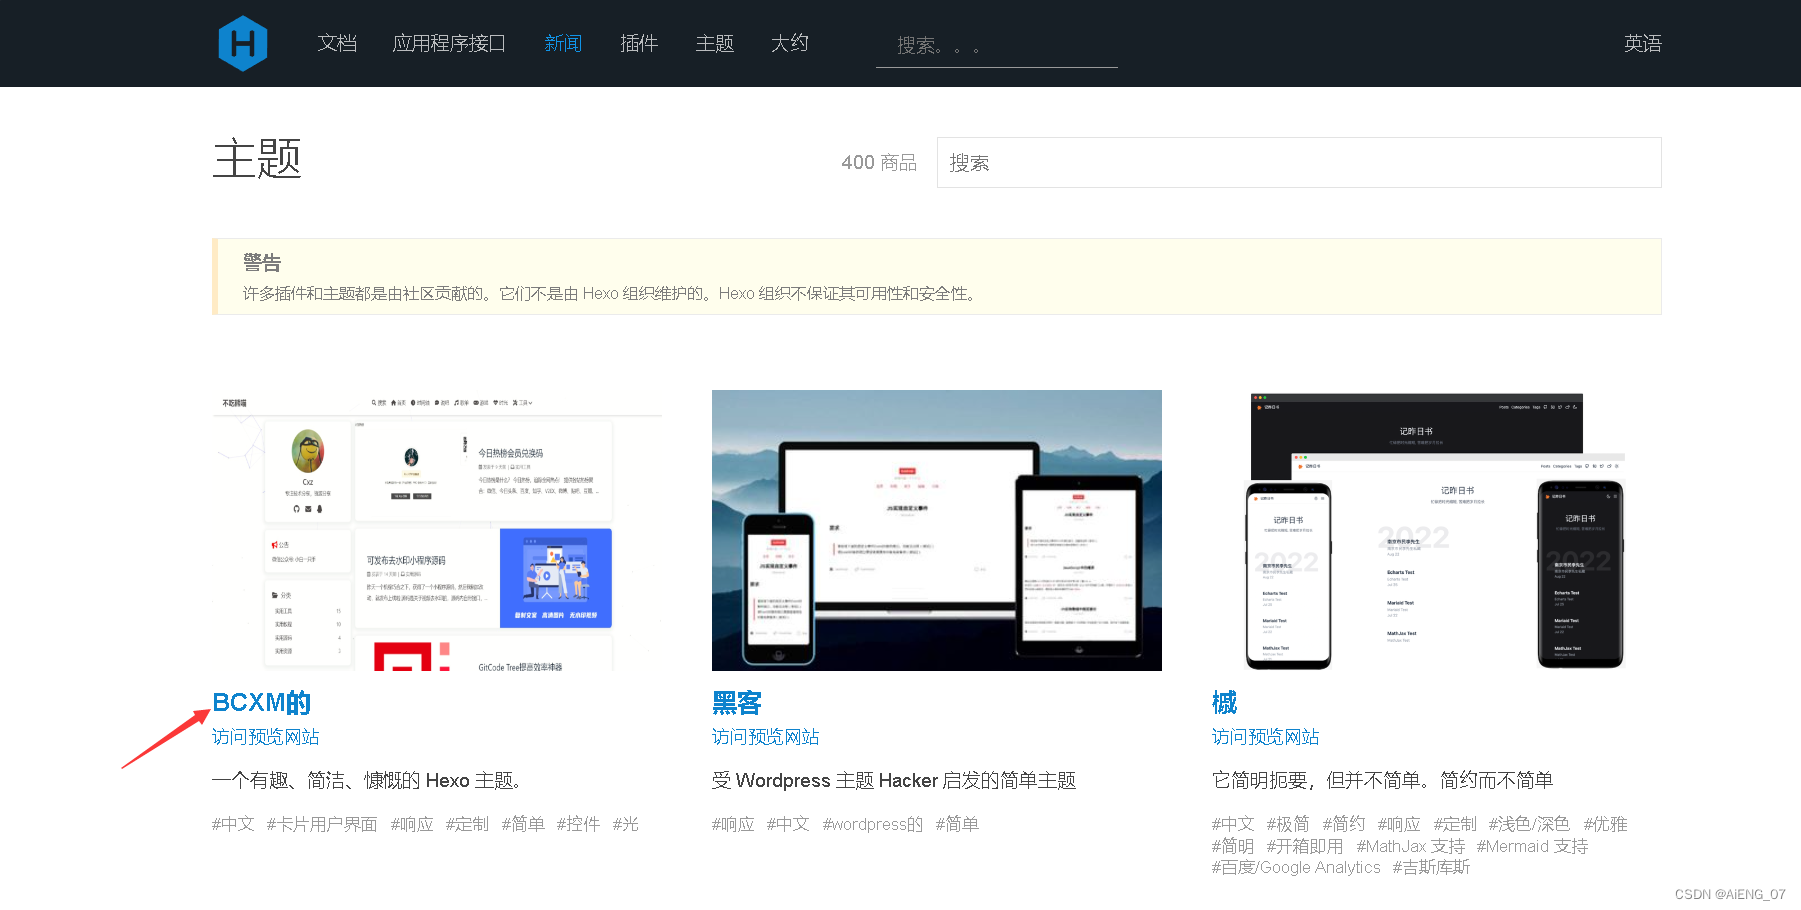Screen dimensions: 1801x910
Task: Select the #Mermaid 支持 tag
Action: tap(1532, 846)
